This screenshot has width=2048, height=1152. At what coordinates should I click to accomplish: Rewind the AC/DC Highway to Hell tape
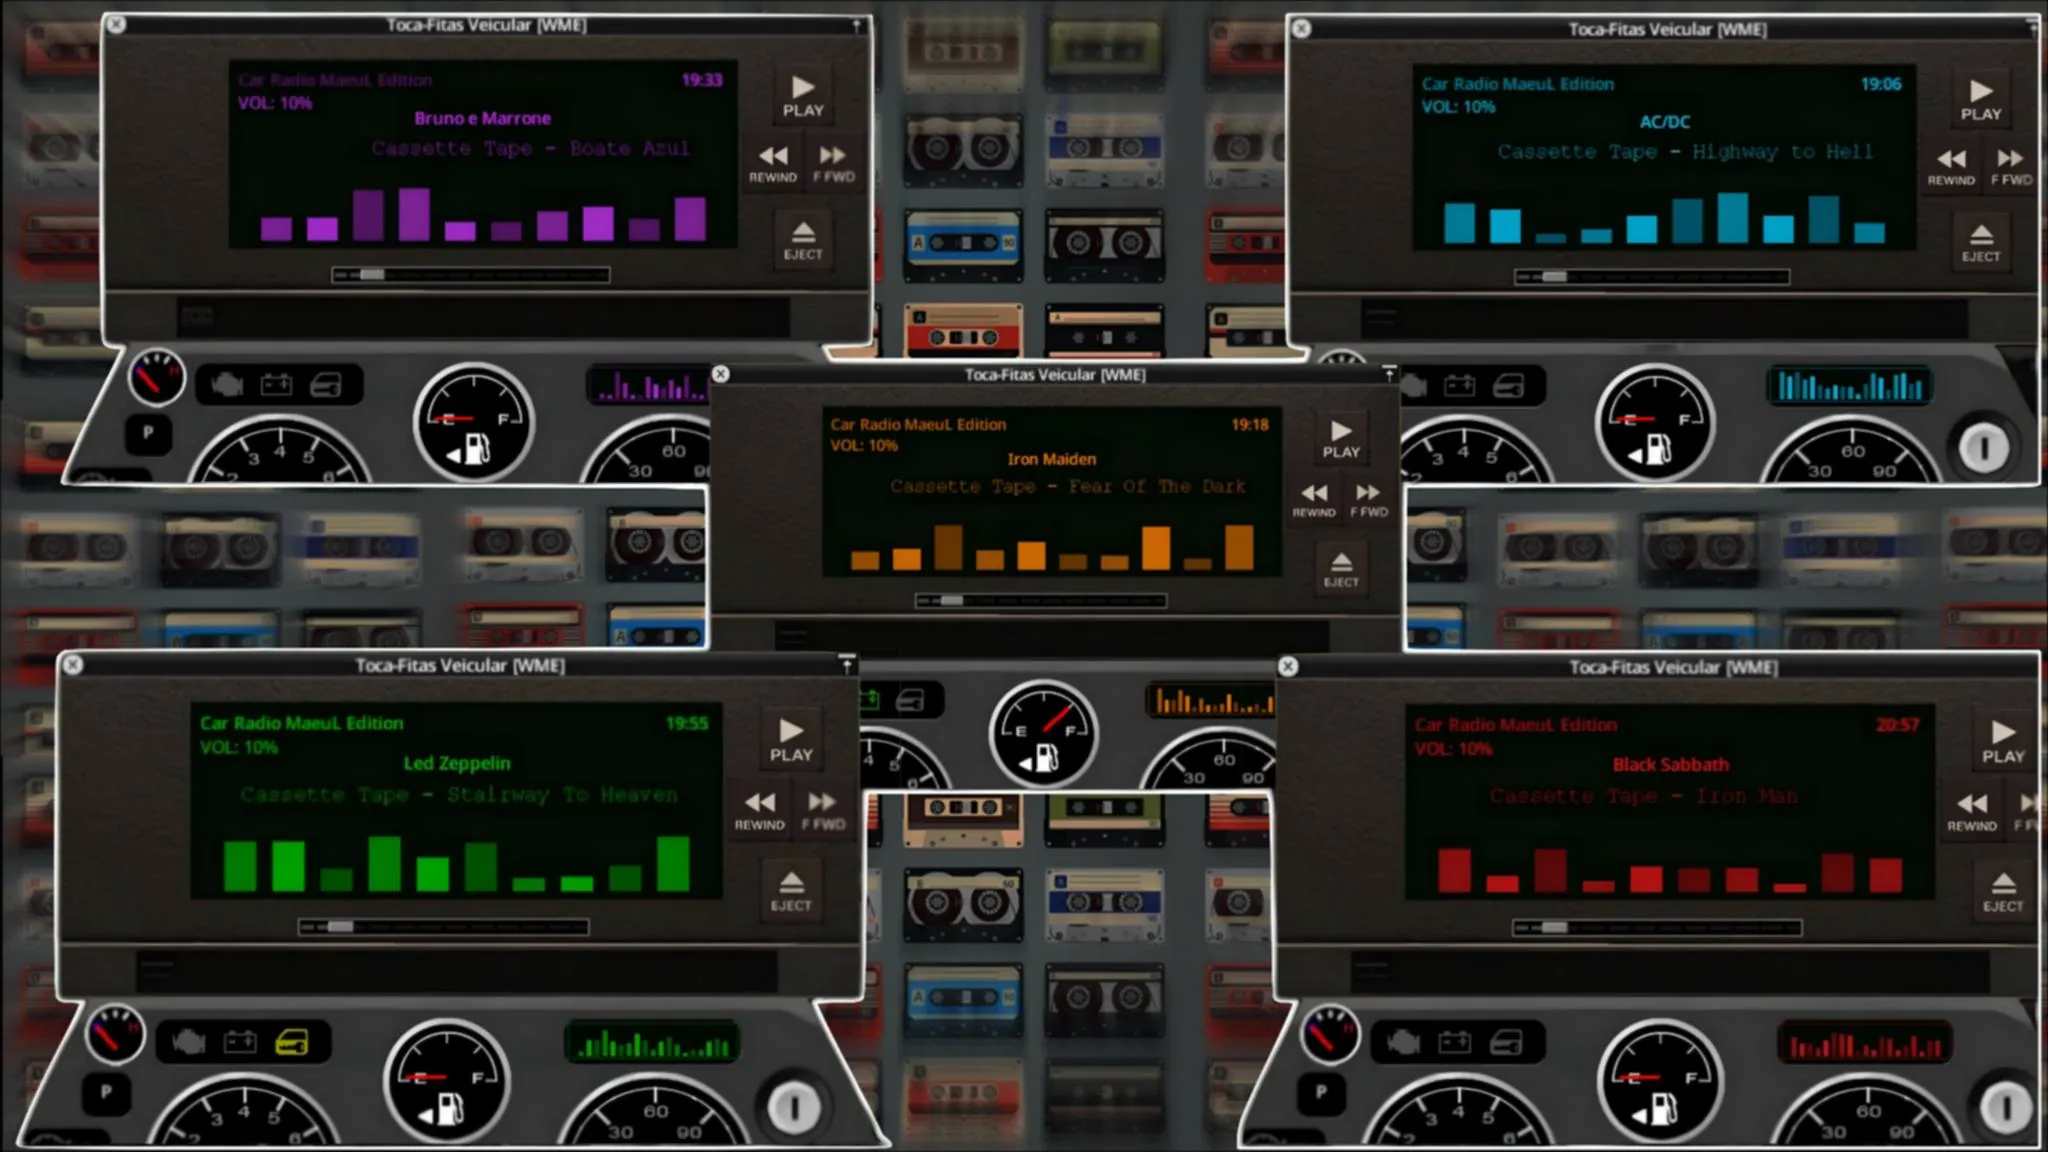(x=1951, y=166)
